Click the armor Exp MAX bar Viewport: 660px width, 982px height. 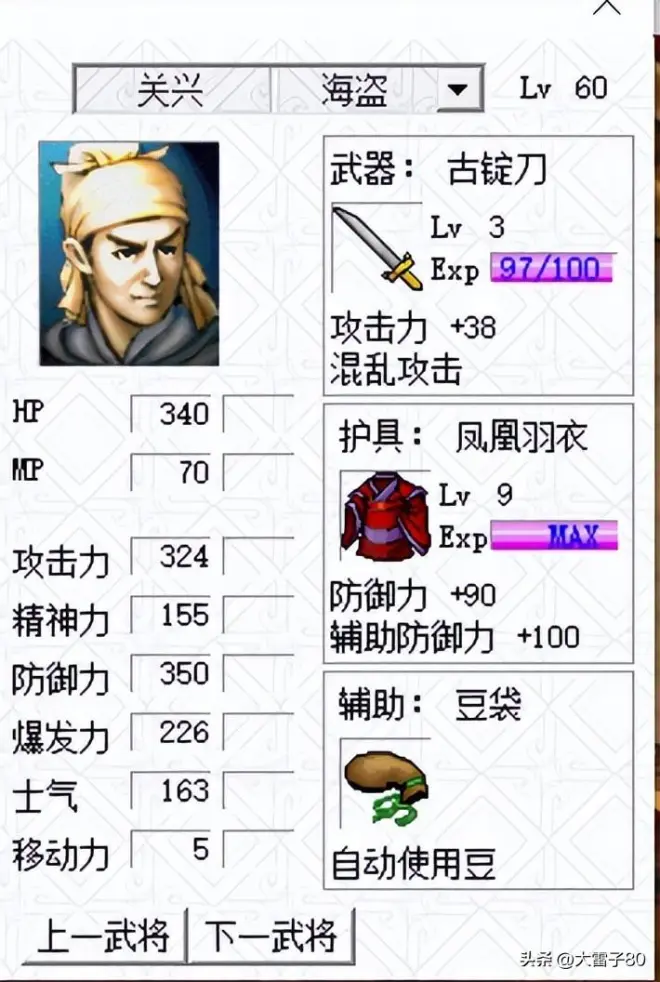pyautogui.click(x=554, y=536)
